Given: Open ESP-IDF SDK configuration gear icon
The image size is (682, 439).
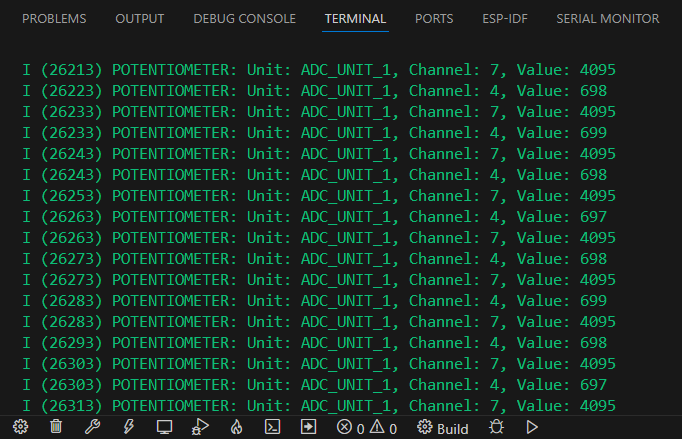Looking at the screenshot, I should (x=20, y=427).
